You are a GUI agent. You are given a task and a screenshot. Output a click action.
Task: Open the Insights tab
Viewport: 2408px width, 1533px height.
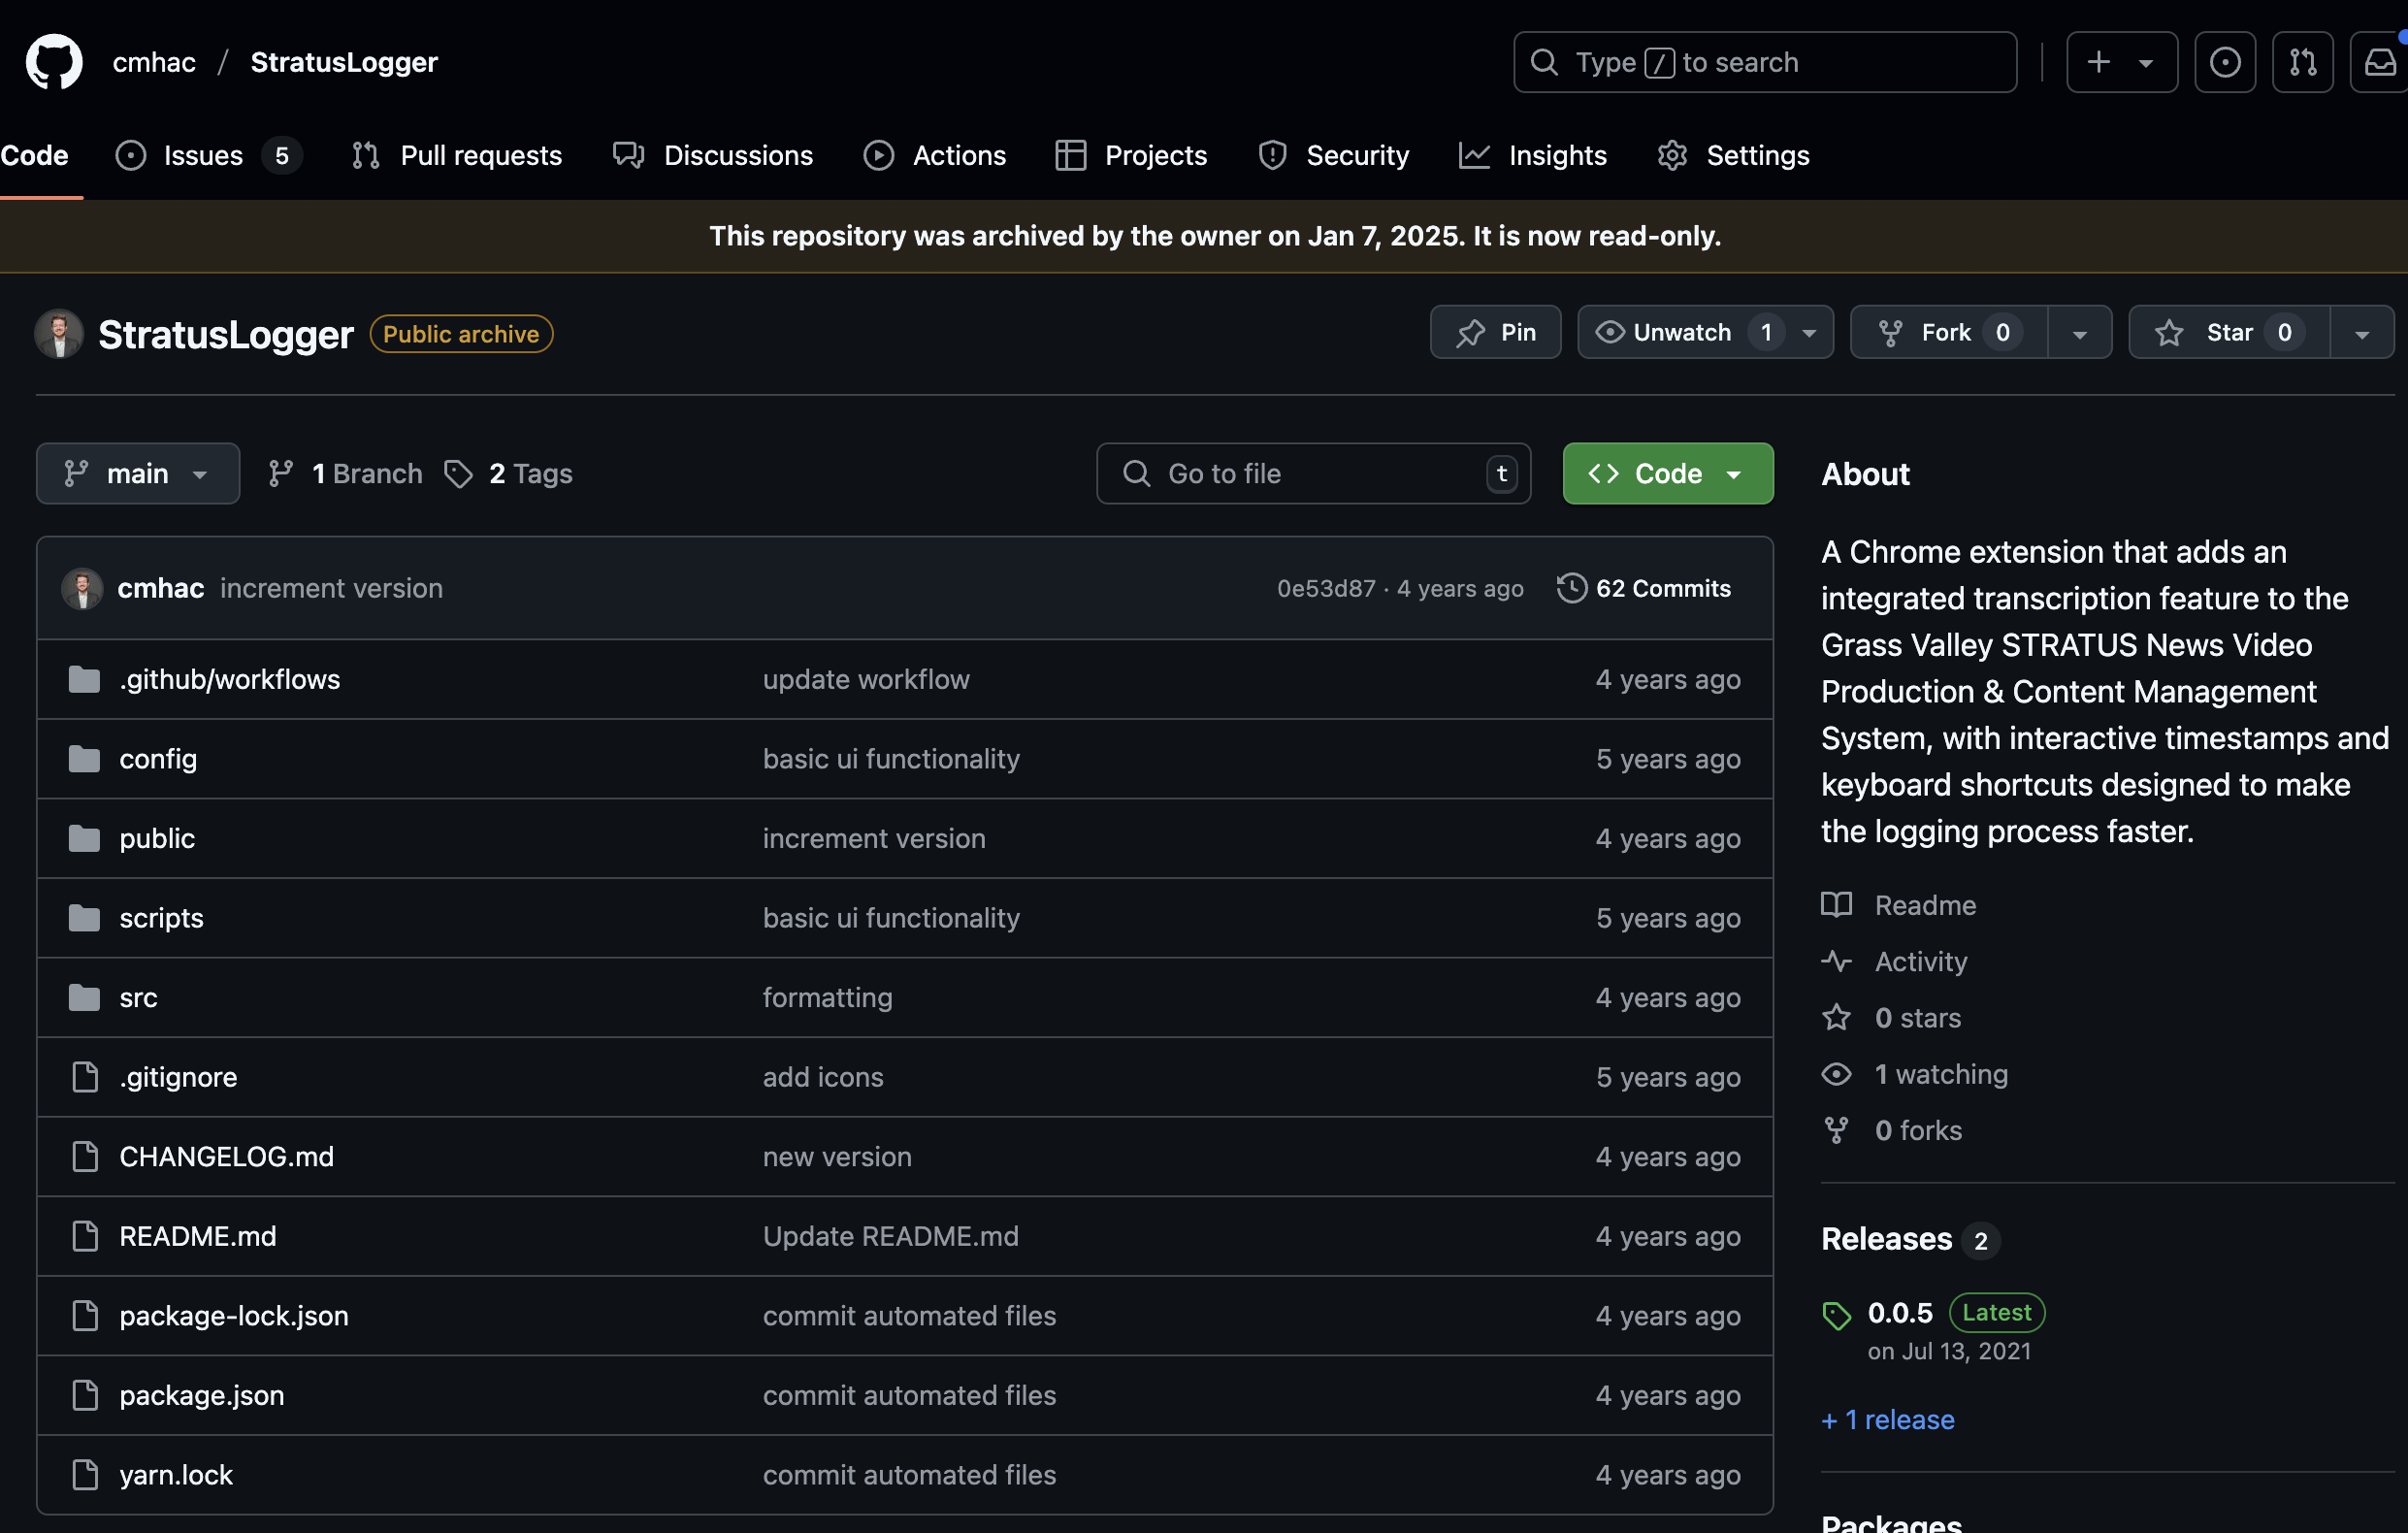[1533, 155]
